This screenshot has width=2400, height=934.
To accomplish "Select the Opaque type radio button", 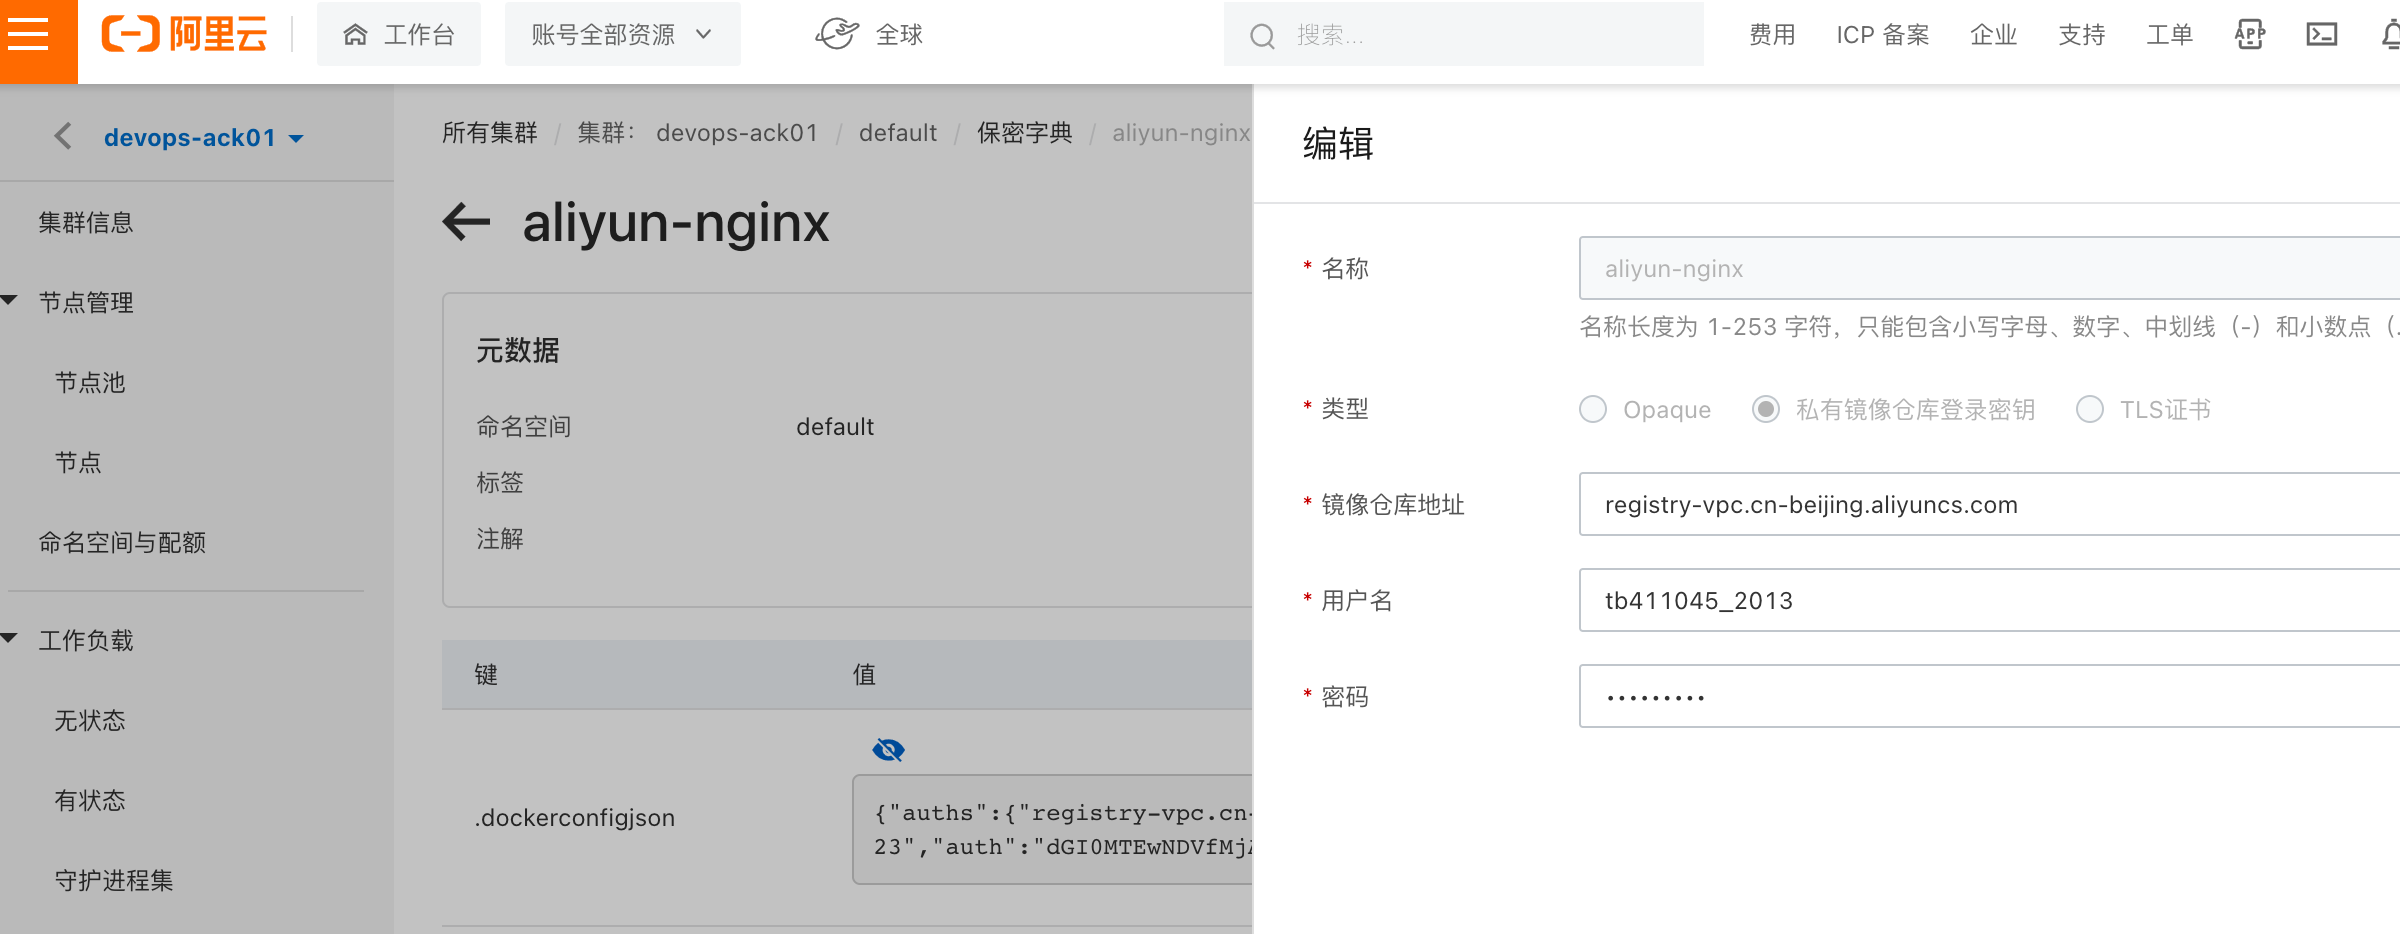I will [x=1593, y=409].
